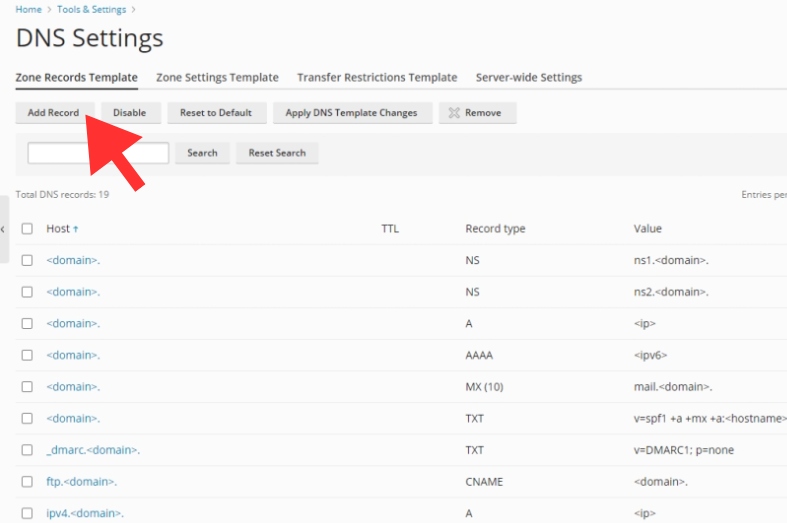
Task: Toggle the select-all checkbox in header
Action: coord(27,229)
